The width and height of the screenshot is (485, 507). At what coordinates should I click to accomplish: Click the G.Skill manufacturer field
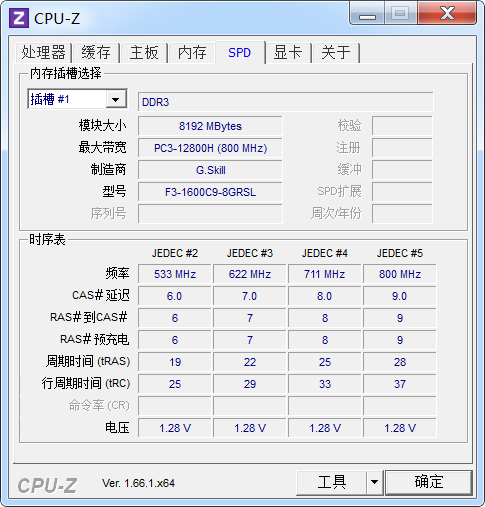click(210, 170)
